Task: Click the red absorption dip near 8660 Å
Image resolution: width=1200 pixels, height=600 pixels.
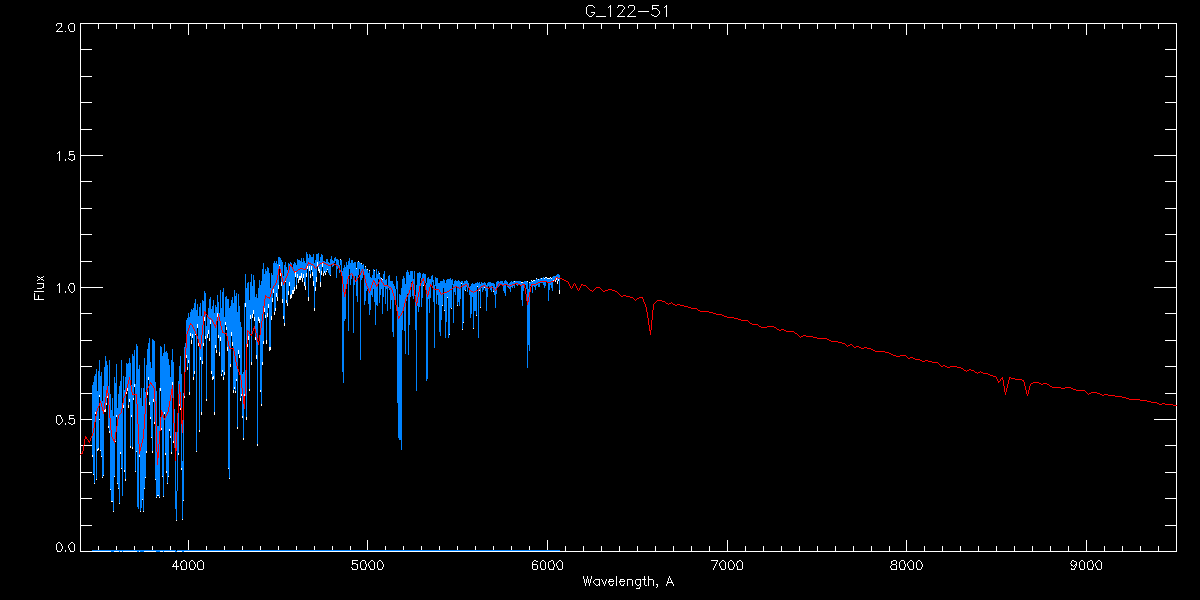Action: pyautogui.click(x=1027, y=387)
